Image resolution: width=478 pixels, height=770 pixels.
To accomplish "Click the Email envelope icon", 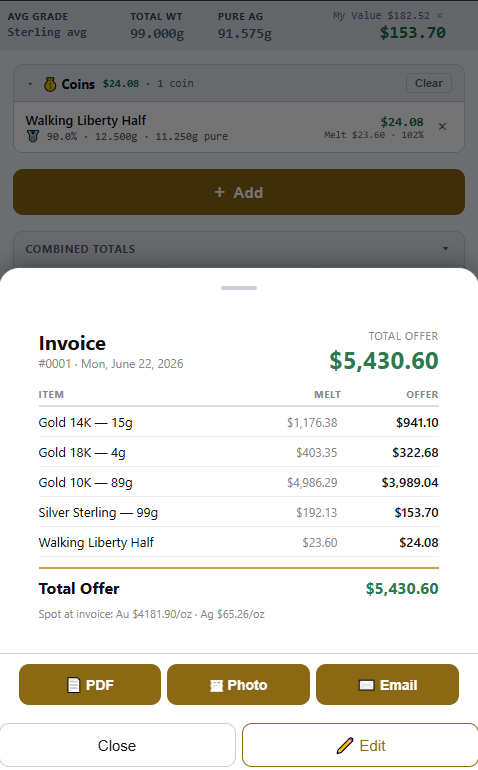I will [366, 685].
